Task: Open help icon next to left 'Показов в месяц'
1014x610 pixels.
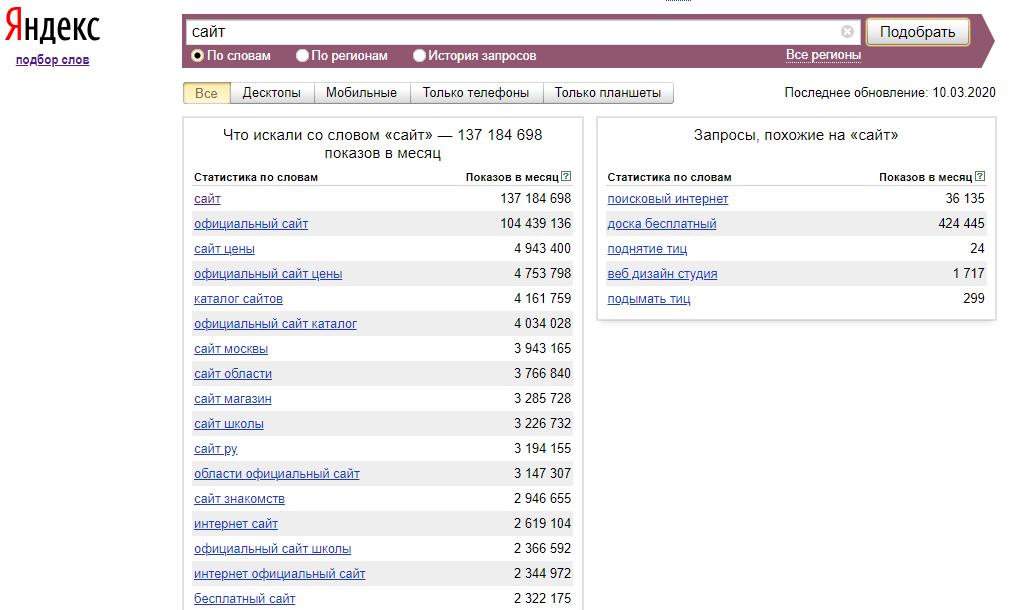Action: 566,176
